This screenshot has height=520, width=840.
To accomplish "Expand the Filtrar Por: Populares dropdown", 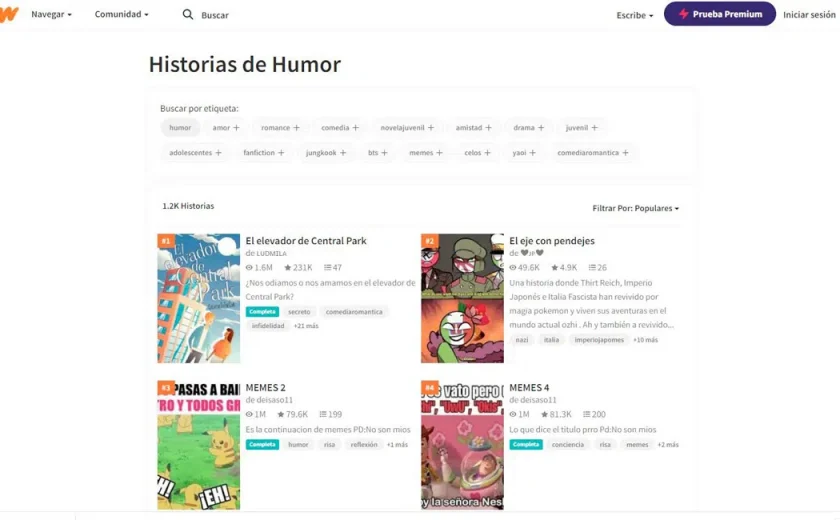I will point(635,208).
